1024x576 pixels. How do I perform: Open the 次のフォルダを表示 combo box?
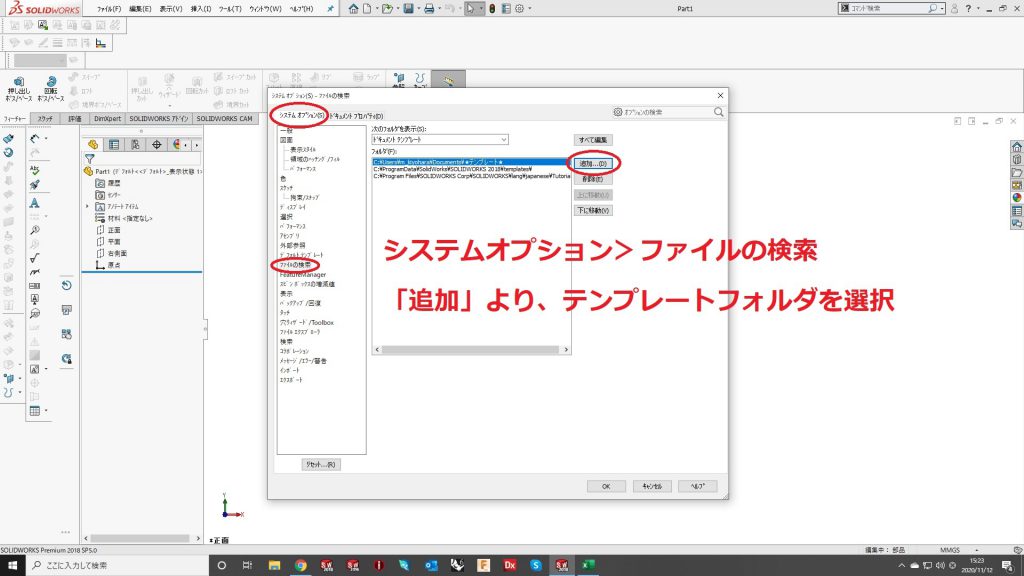point(440,140)
